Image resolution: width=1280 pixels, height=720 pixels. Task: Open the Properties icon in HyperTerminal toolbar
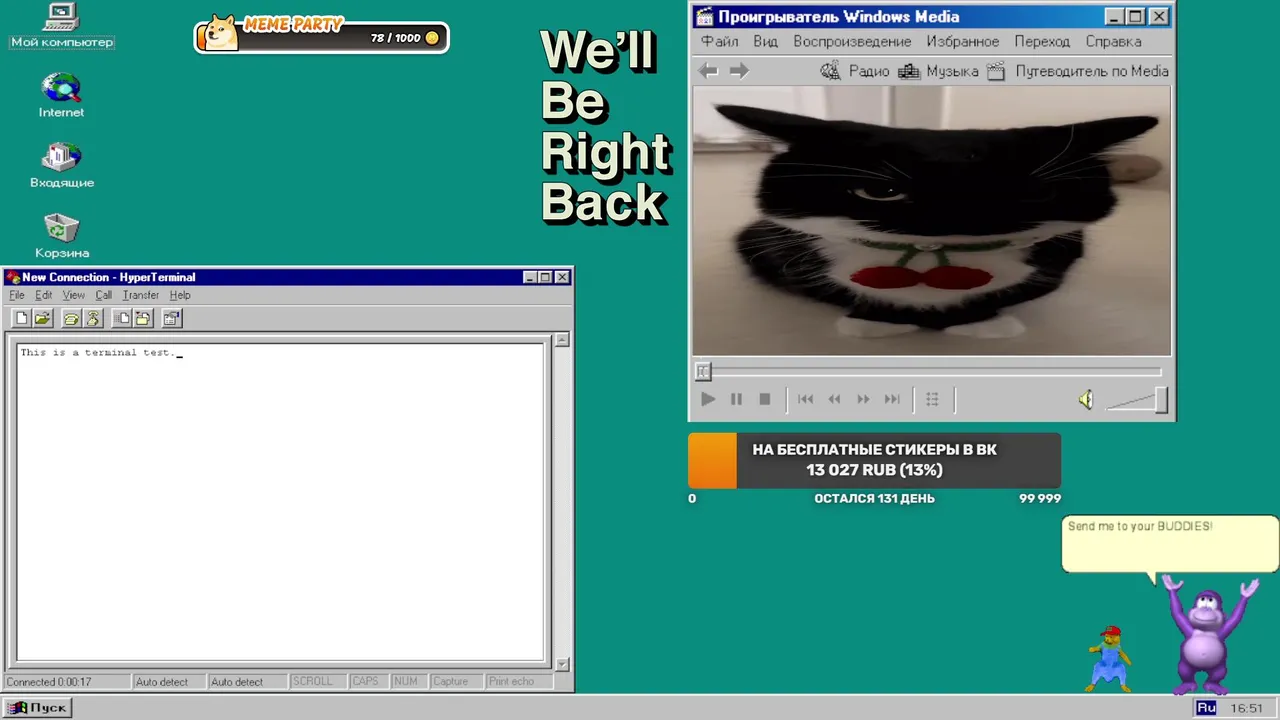(x=172, y=318)
